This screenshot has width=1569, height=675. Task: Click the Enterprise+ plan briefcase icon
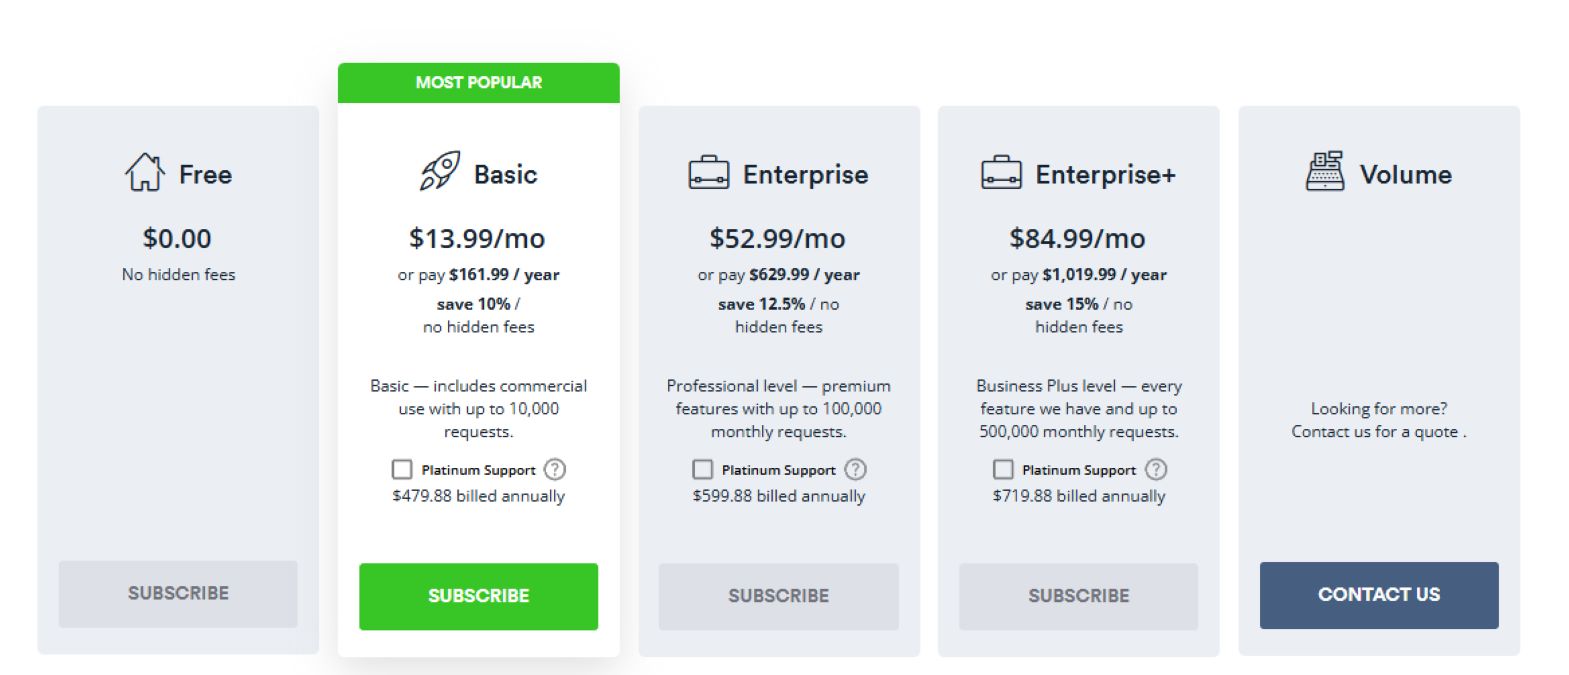click(x=1001, y=173)
